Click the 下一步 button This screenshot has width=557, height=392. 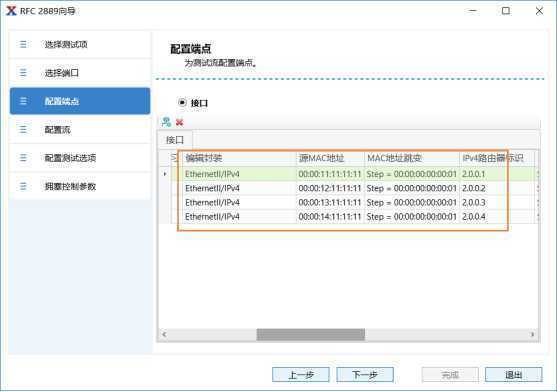pyautogui.click(x=365, y=375)
